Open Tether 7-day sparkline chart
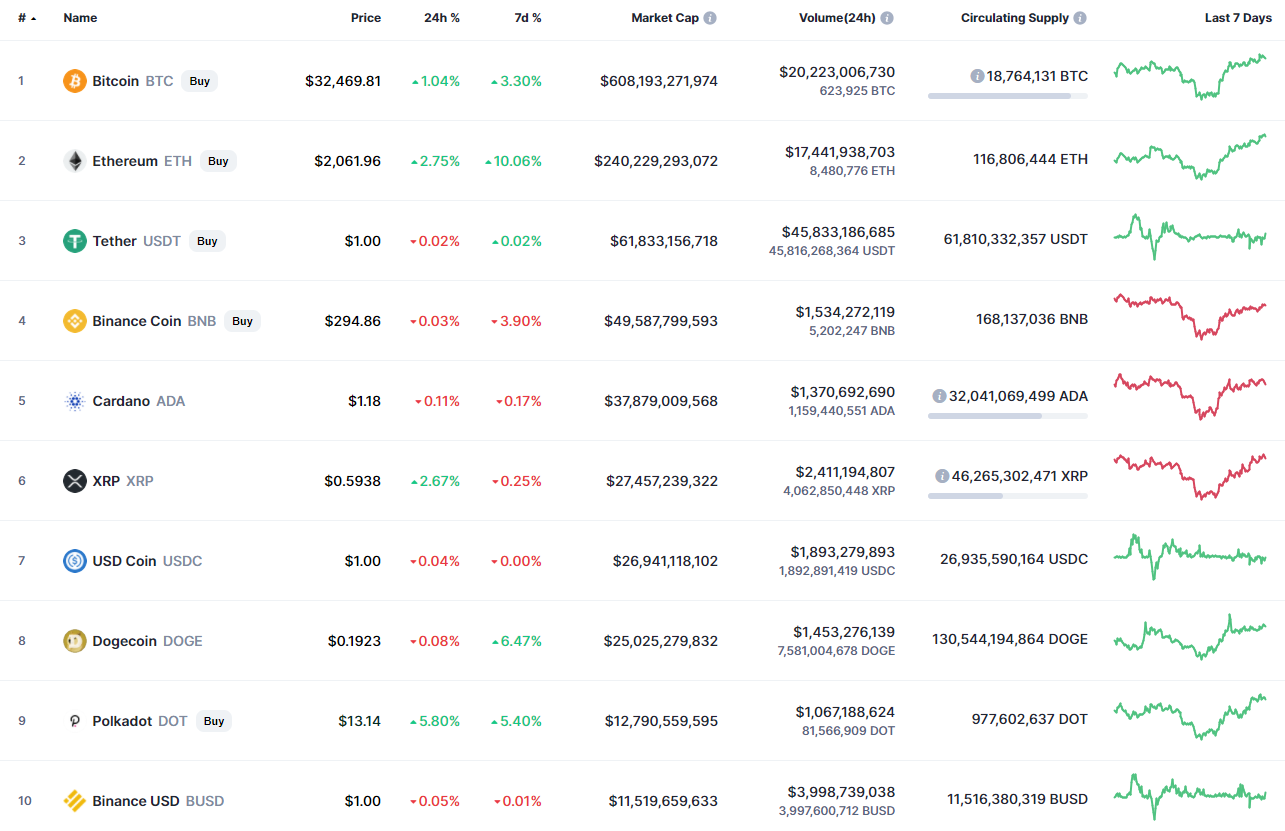Screen dimensions: 1285x831 (1190, 237)
